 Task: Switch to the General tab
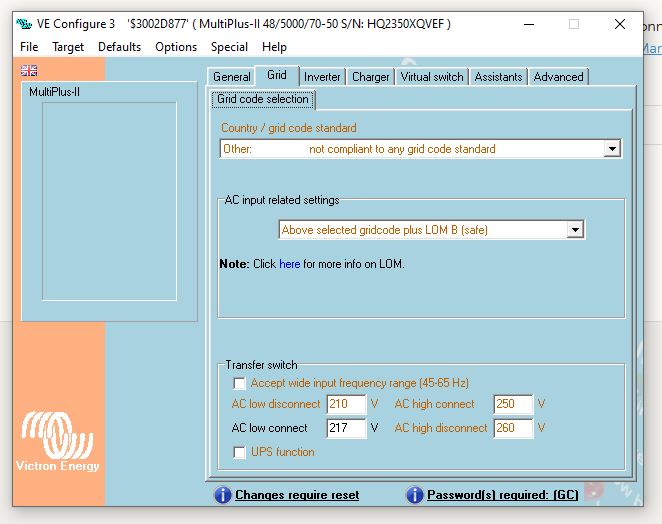click(x=231, y=77)
